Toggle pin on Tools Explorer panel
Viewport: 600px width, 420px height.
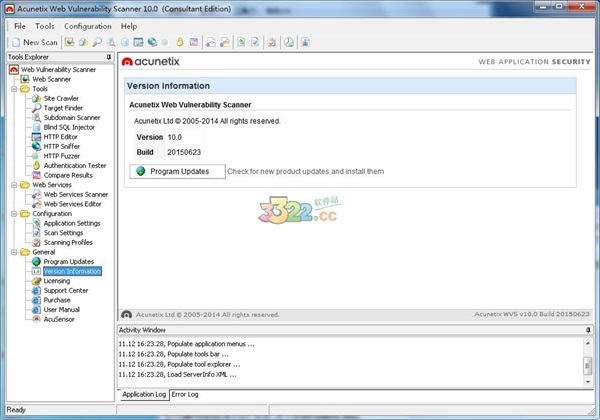[x=109, y=57]
